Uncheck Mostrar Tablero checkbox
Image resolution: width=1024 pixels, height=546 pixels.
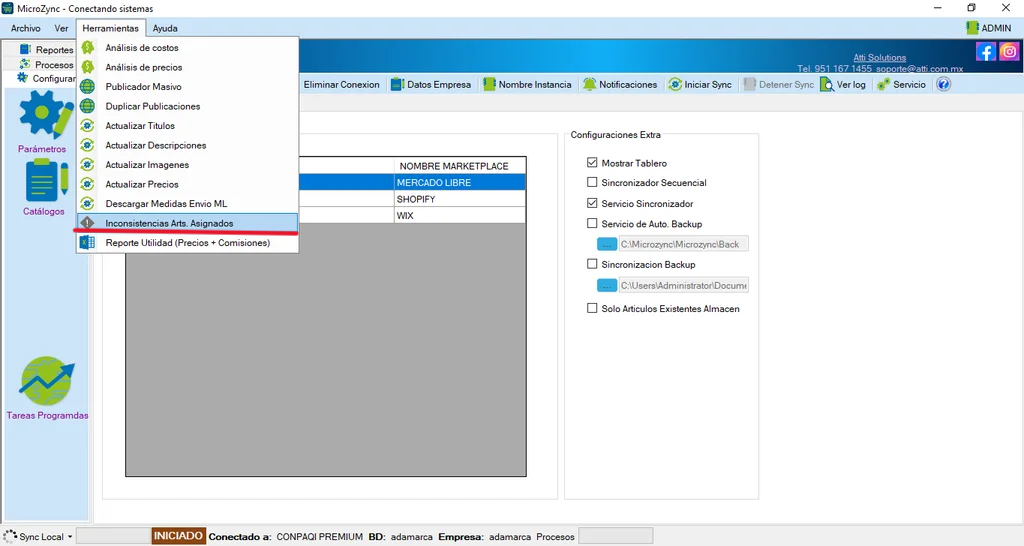(x=592, y=162)
